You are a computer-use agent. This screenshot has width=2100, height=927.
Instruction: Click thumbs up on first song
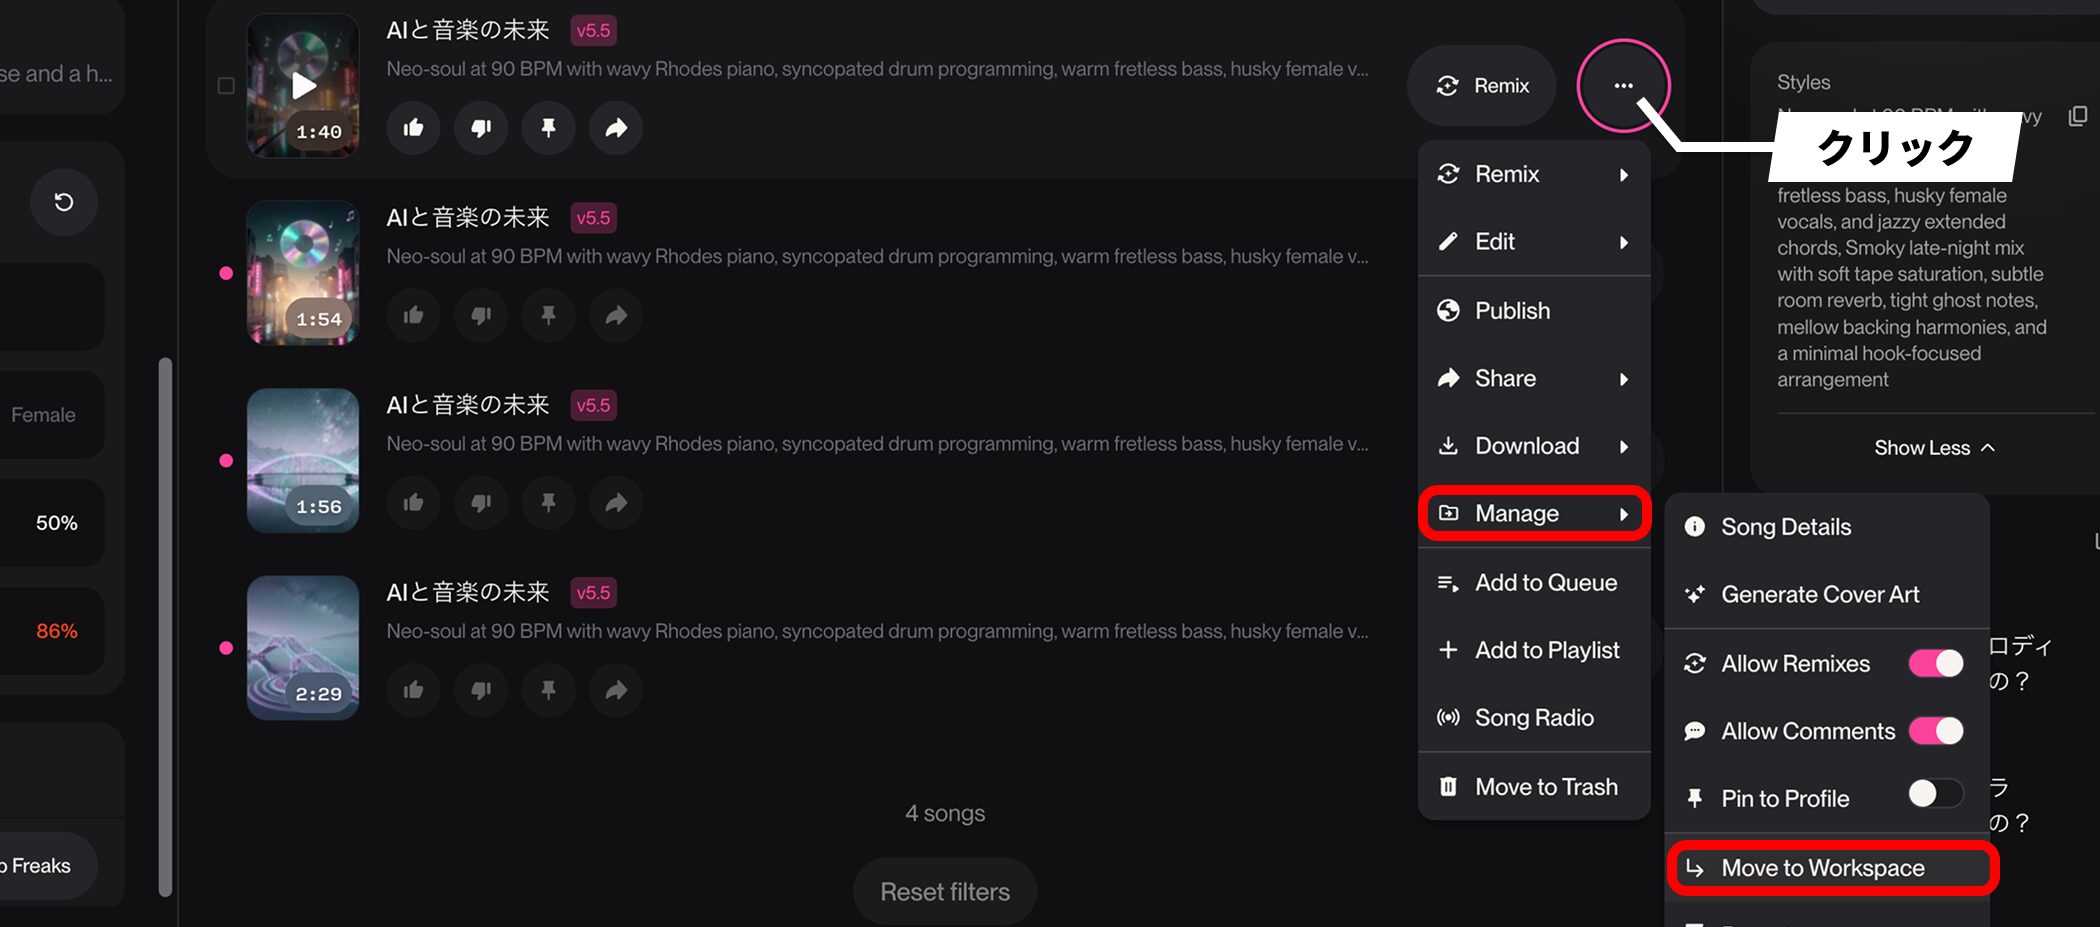pyautogui.click(x=413, y=127)
